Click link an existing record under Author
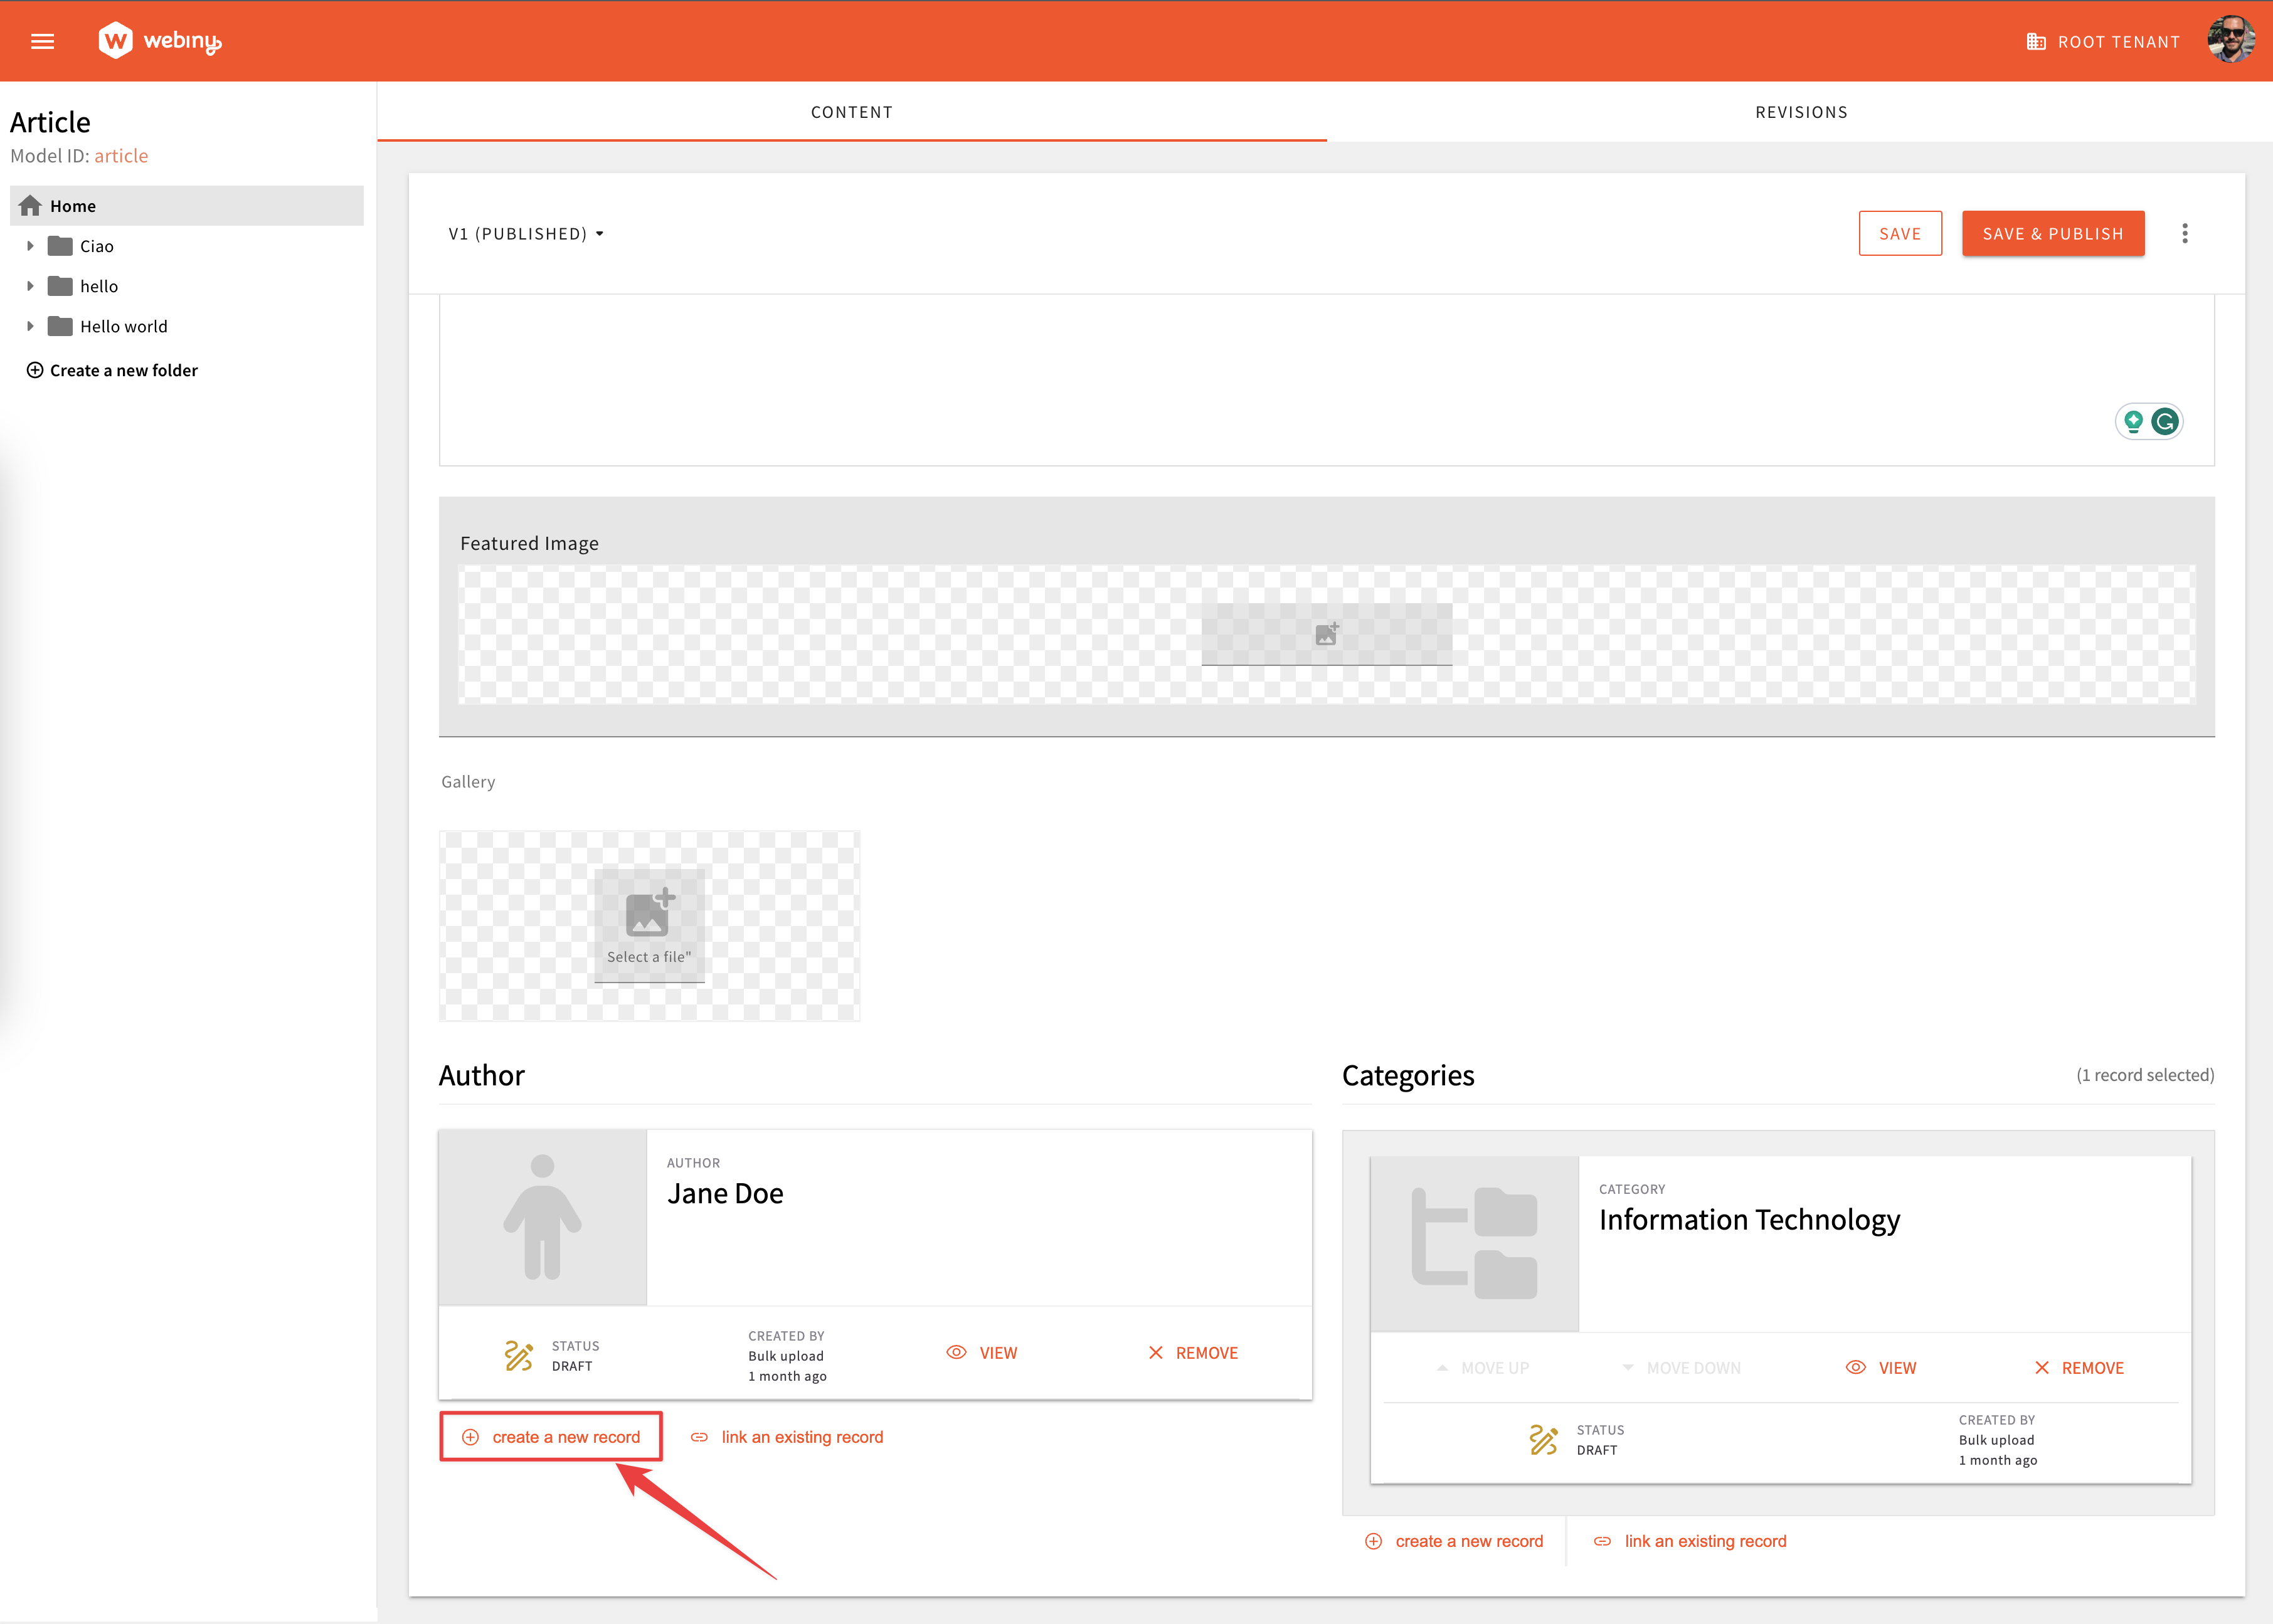 click(788, 1437)
